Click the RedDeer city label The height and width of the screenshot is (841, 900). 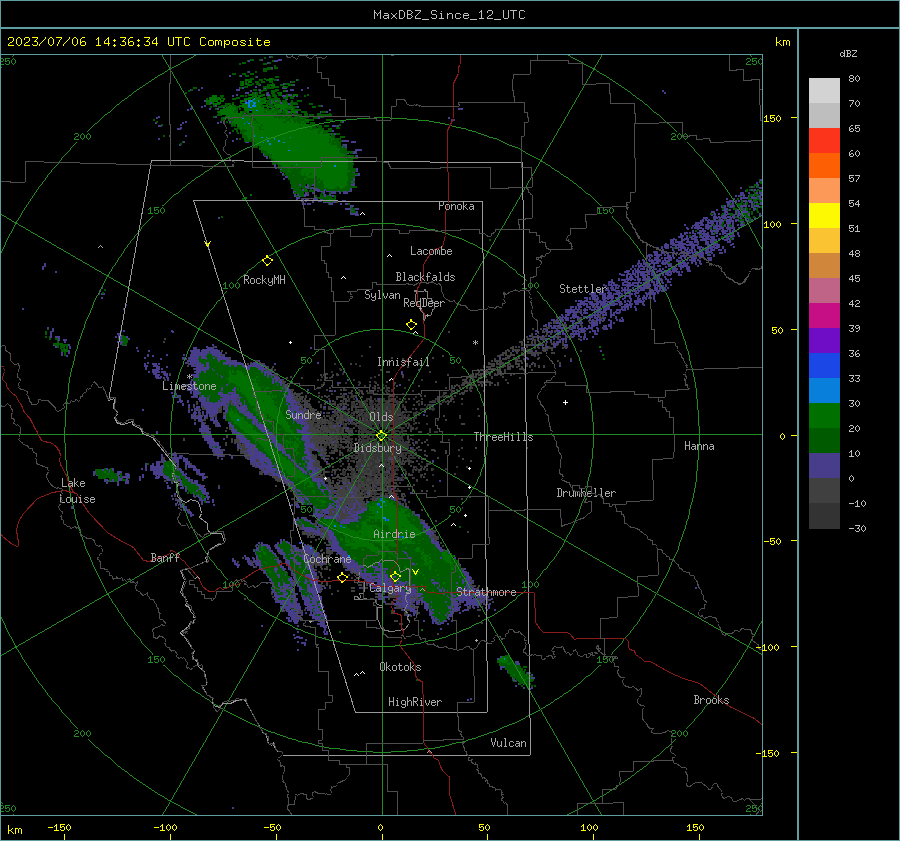pos(424,303)
